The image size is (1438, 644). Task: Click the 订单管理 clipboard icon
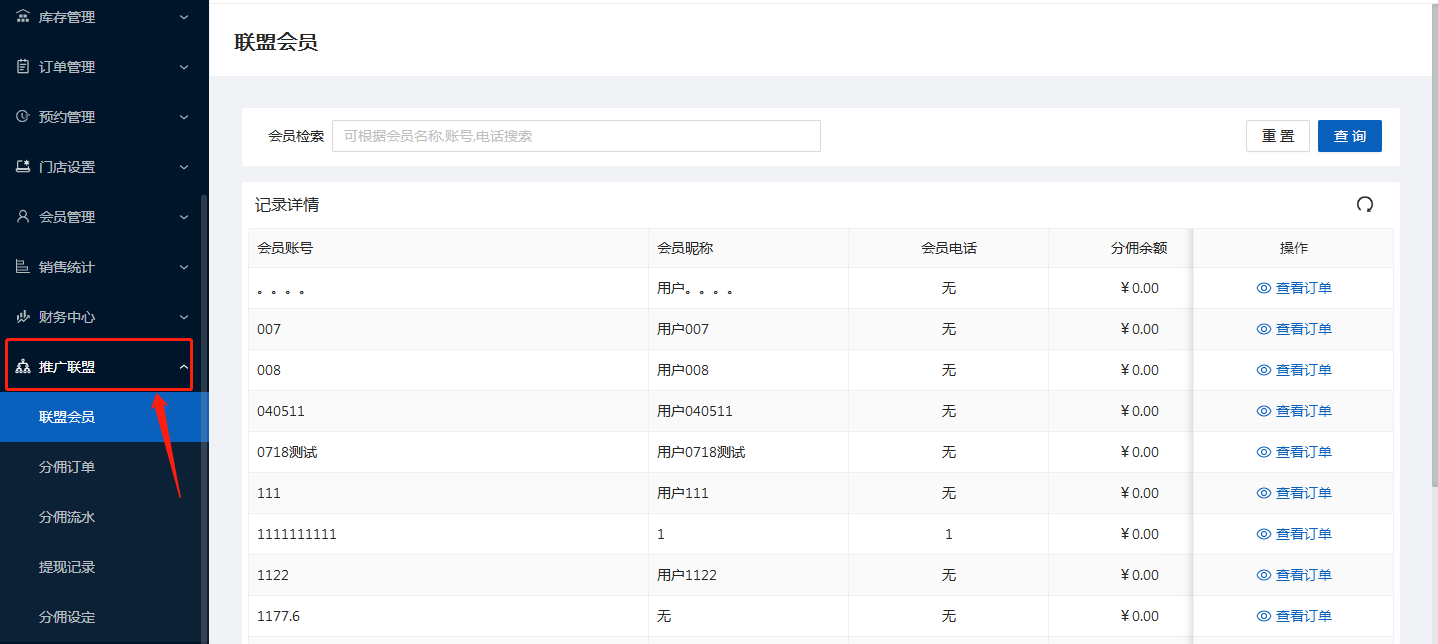point(23,67)
